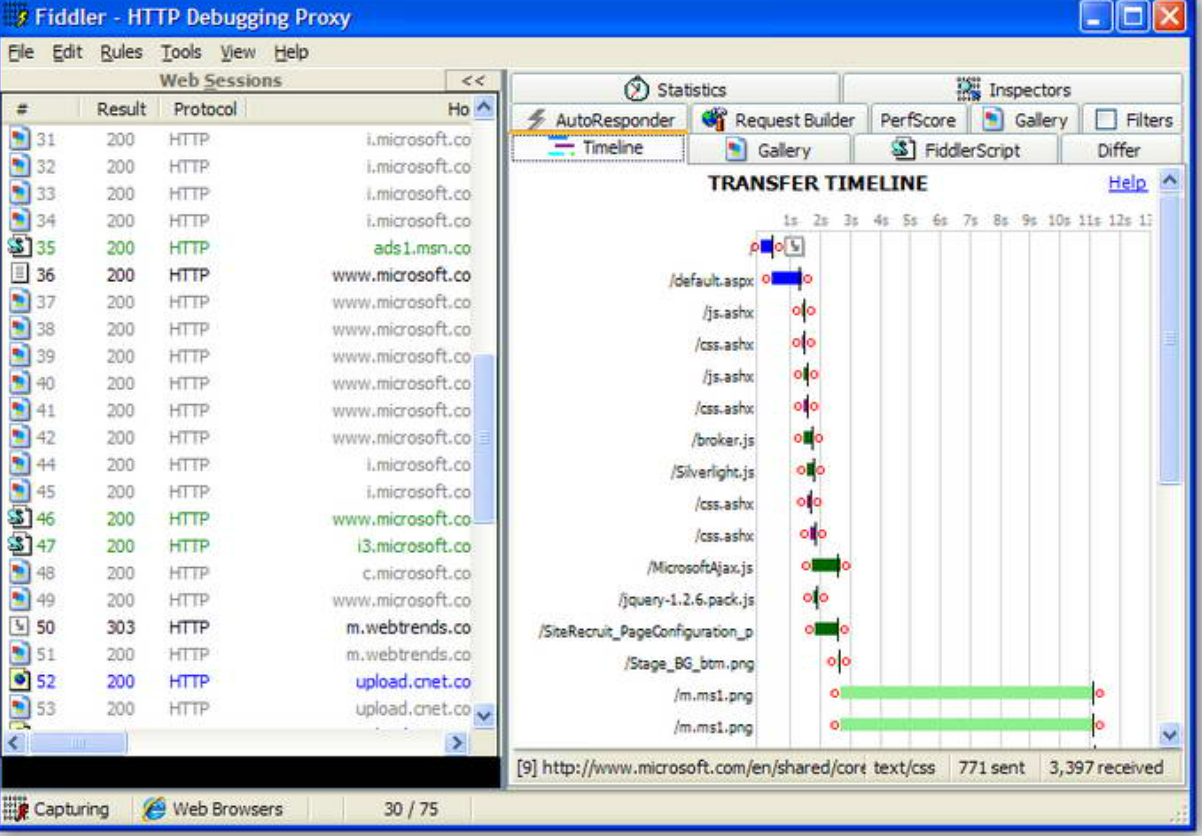Click the green bar for /MicrosoftAjax.js
Viewport: 1202px width, 836px height.
pos(825,566)
